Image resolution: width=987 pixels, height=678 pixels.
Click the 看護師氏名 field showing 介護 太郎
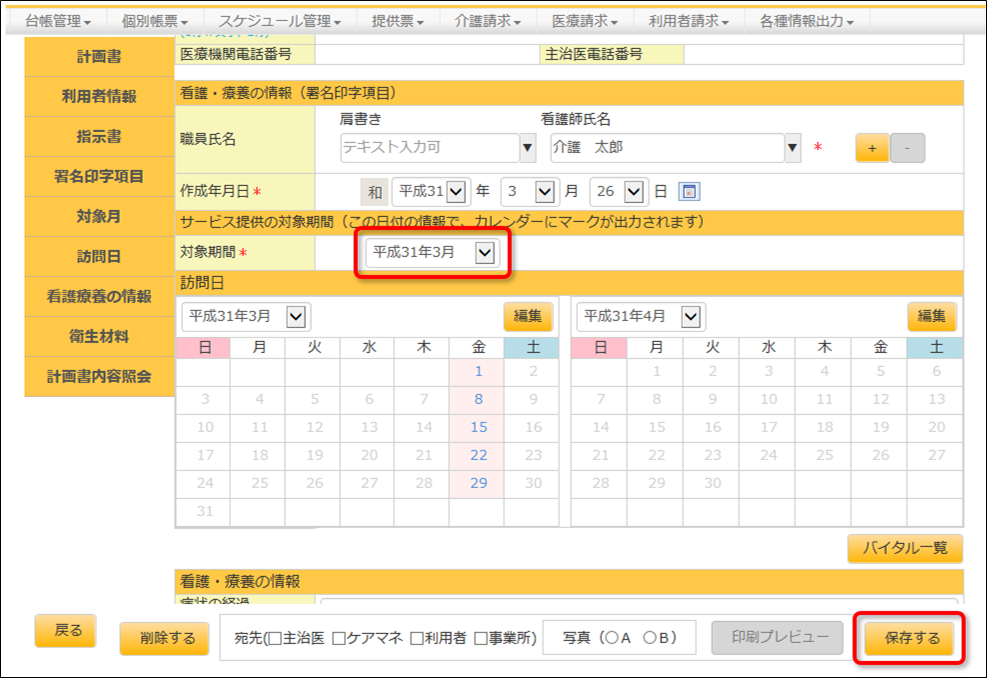pyautogui.click(x=667, y=148)
